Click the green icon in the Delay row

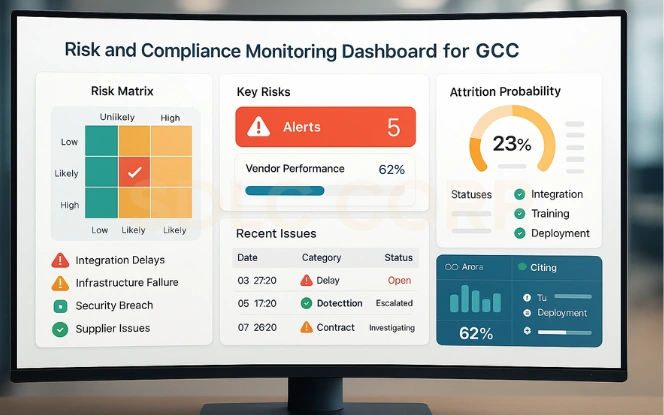click(306, 280)
